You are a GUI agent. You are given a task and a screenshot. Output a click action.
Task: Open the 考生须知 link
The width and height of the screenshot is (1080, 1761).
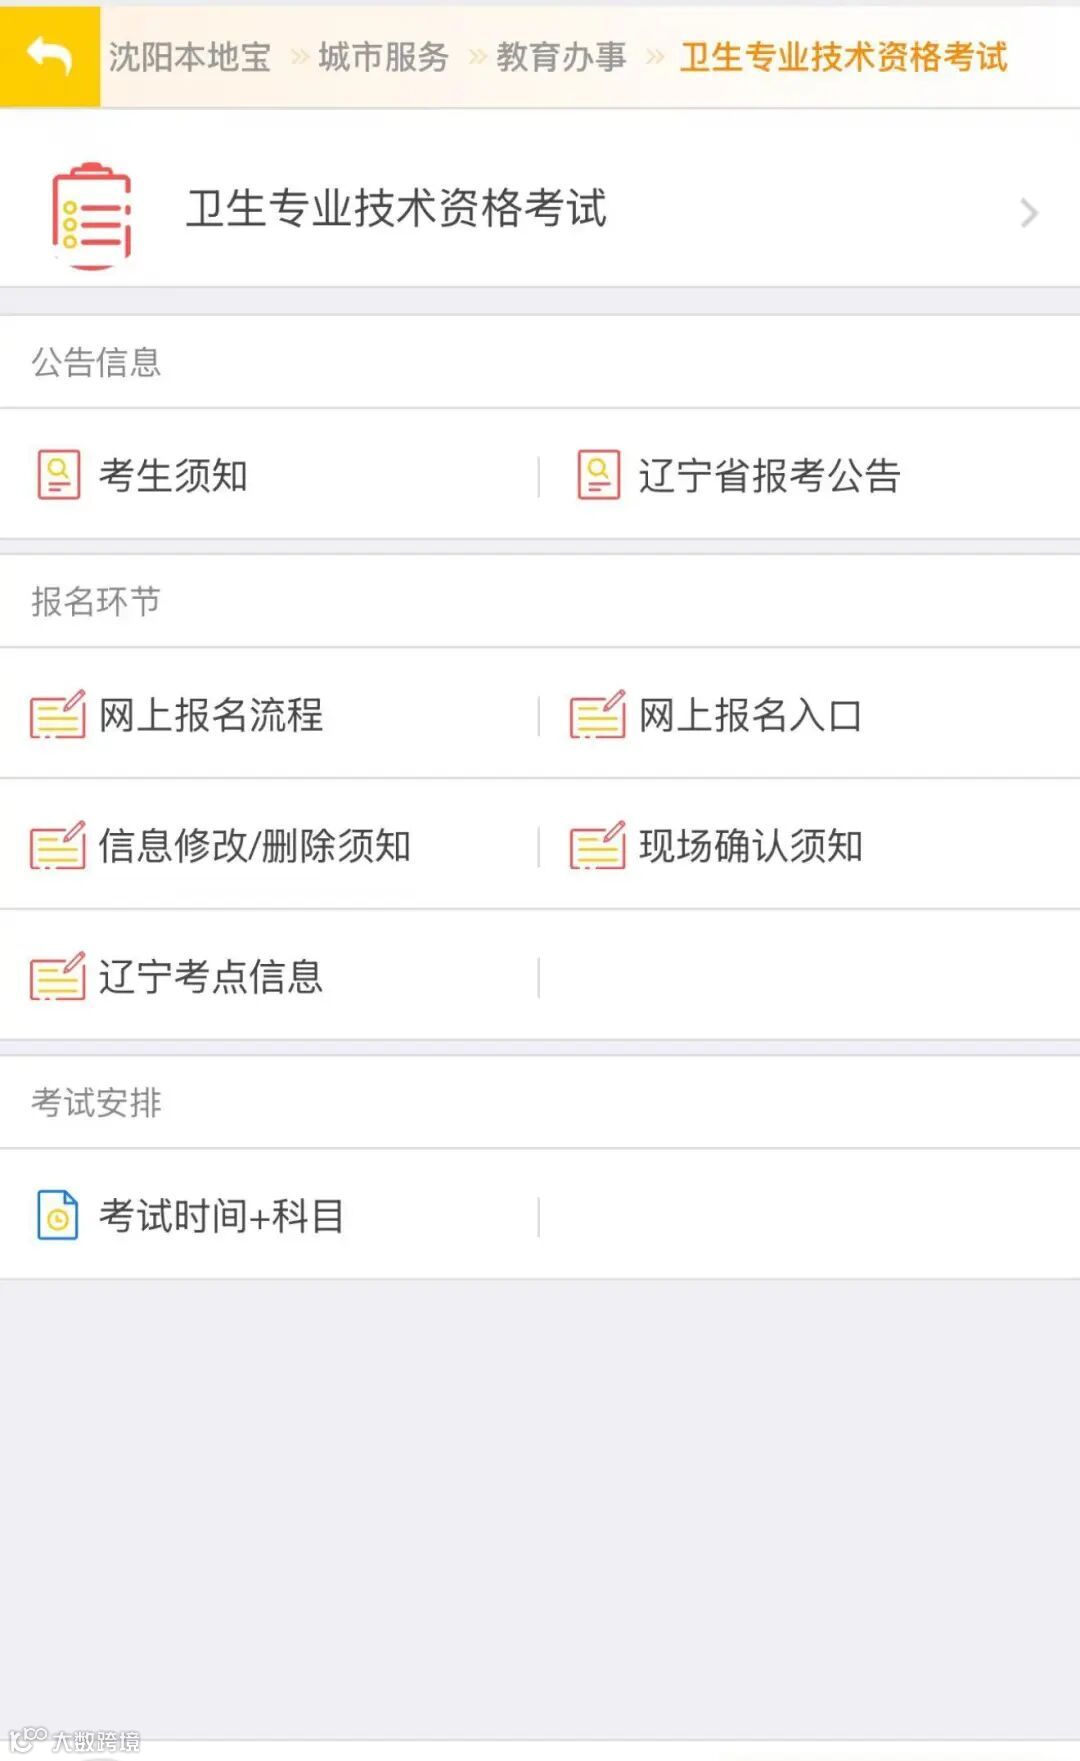tap(173, 475)
